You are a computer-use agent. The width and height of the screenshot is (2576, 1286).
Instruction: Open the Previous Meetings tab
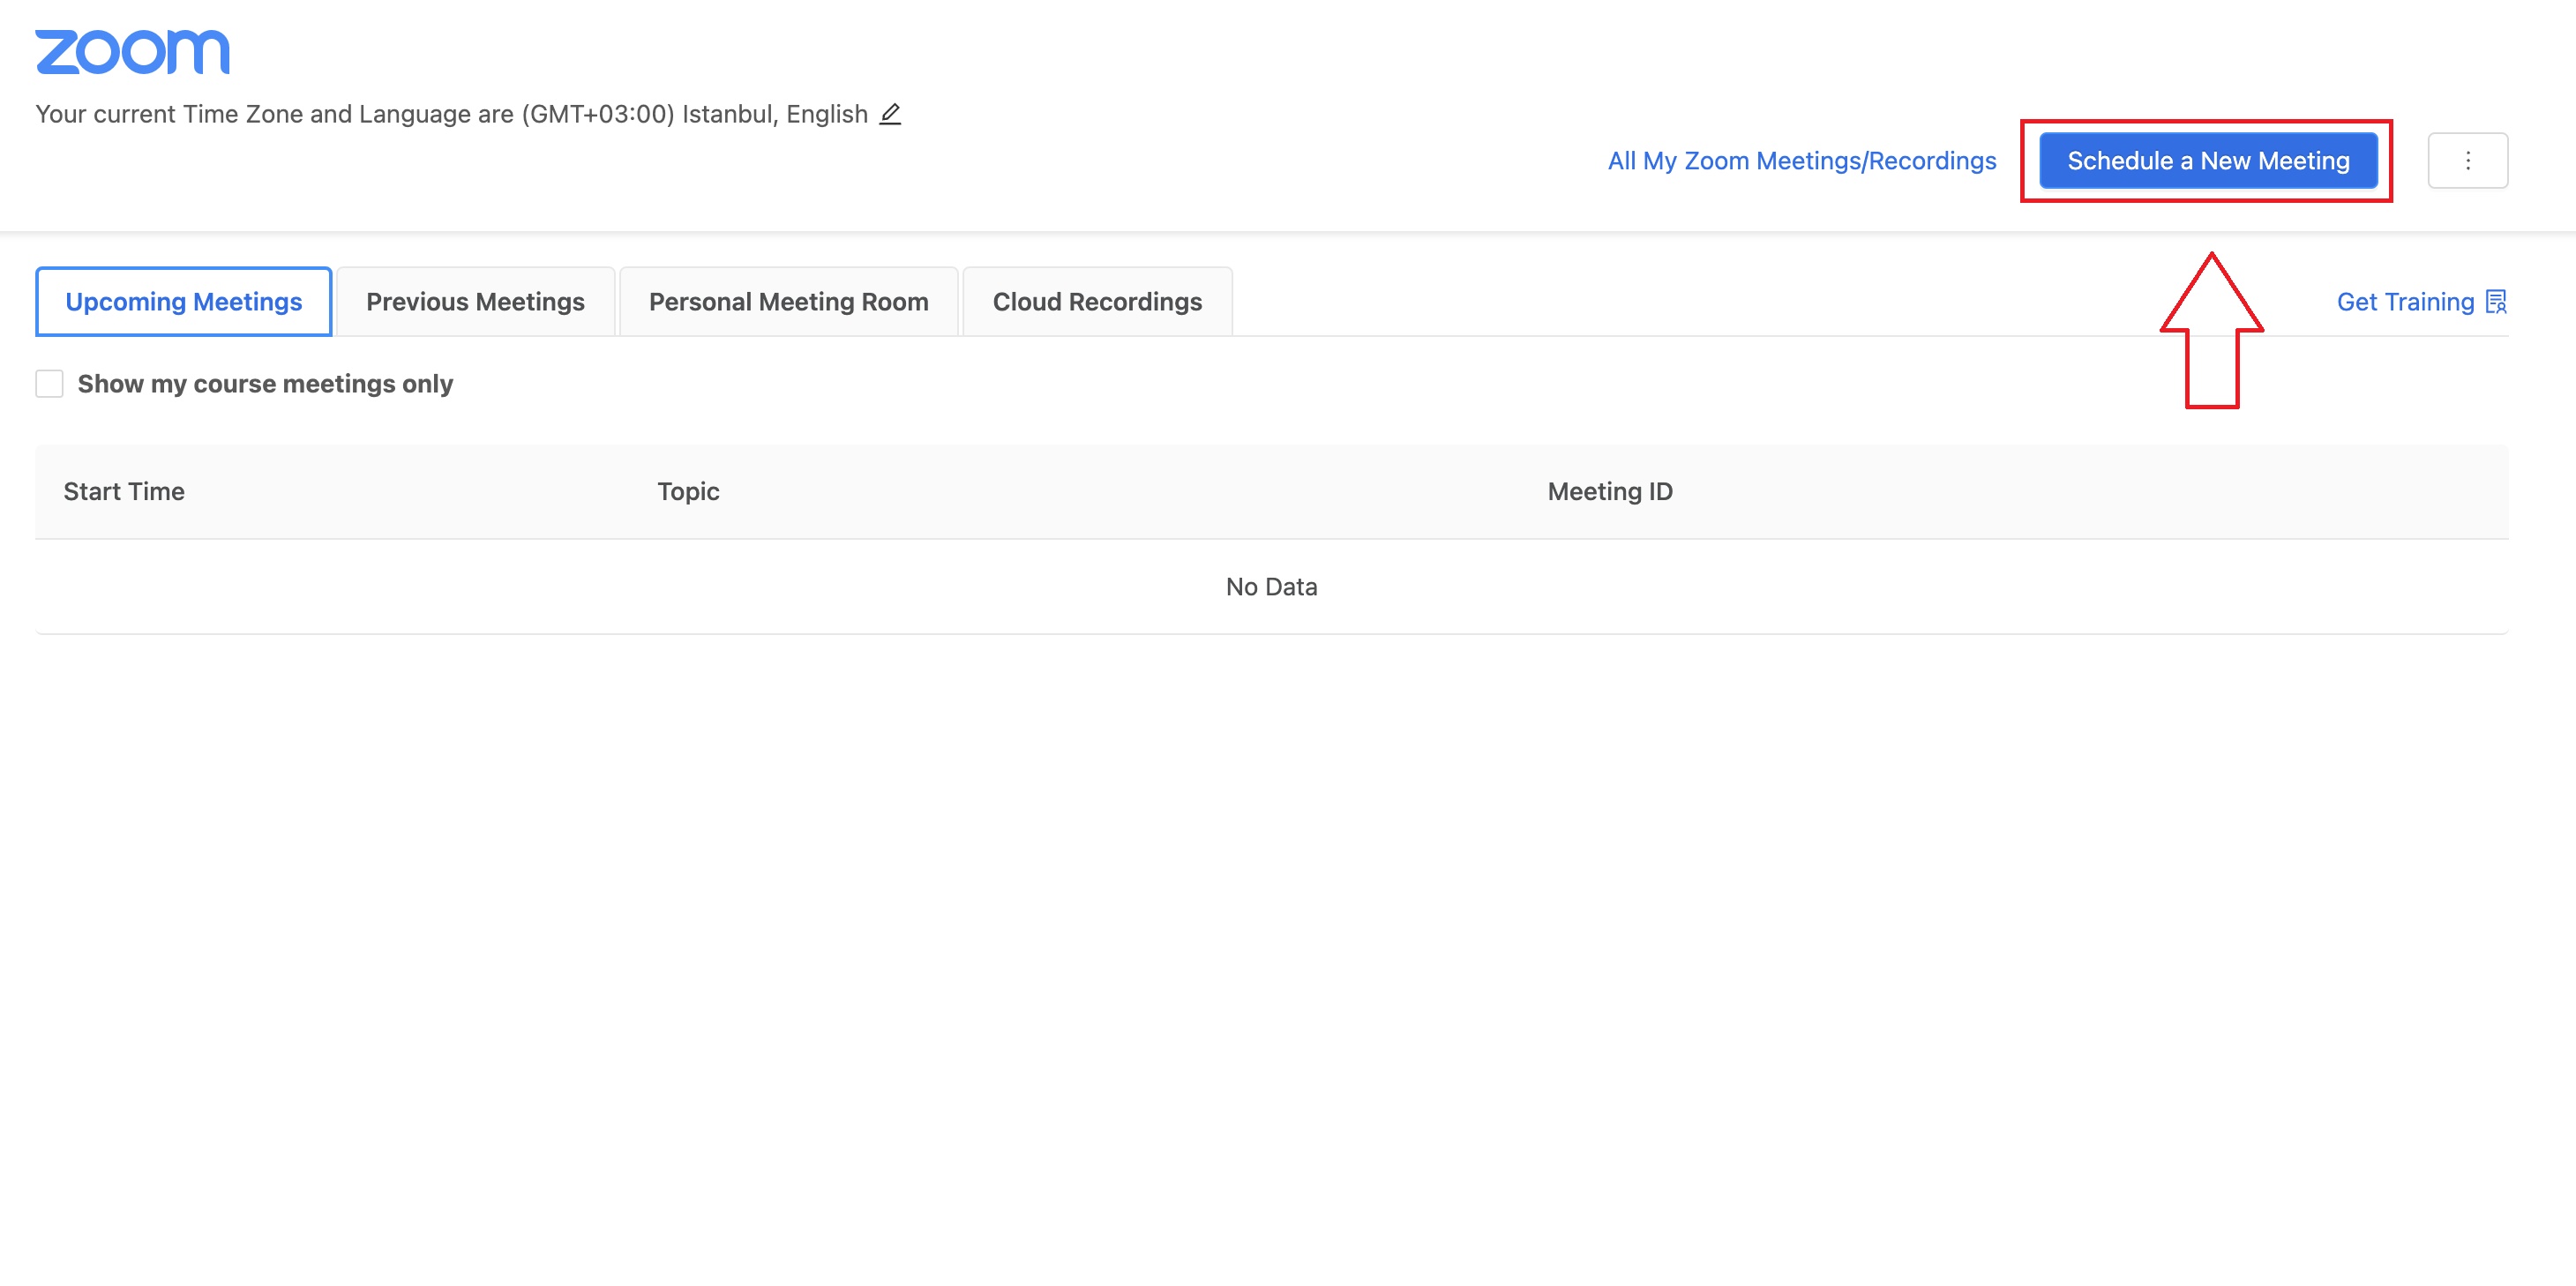pos(475,302)
